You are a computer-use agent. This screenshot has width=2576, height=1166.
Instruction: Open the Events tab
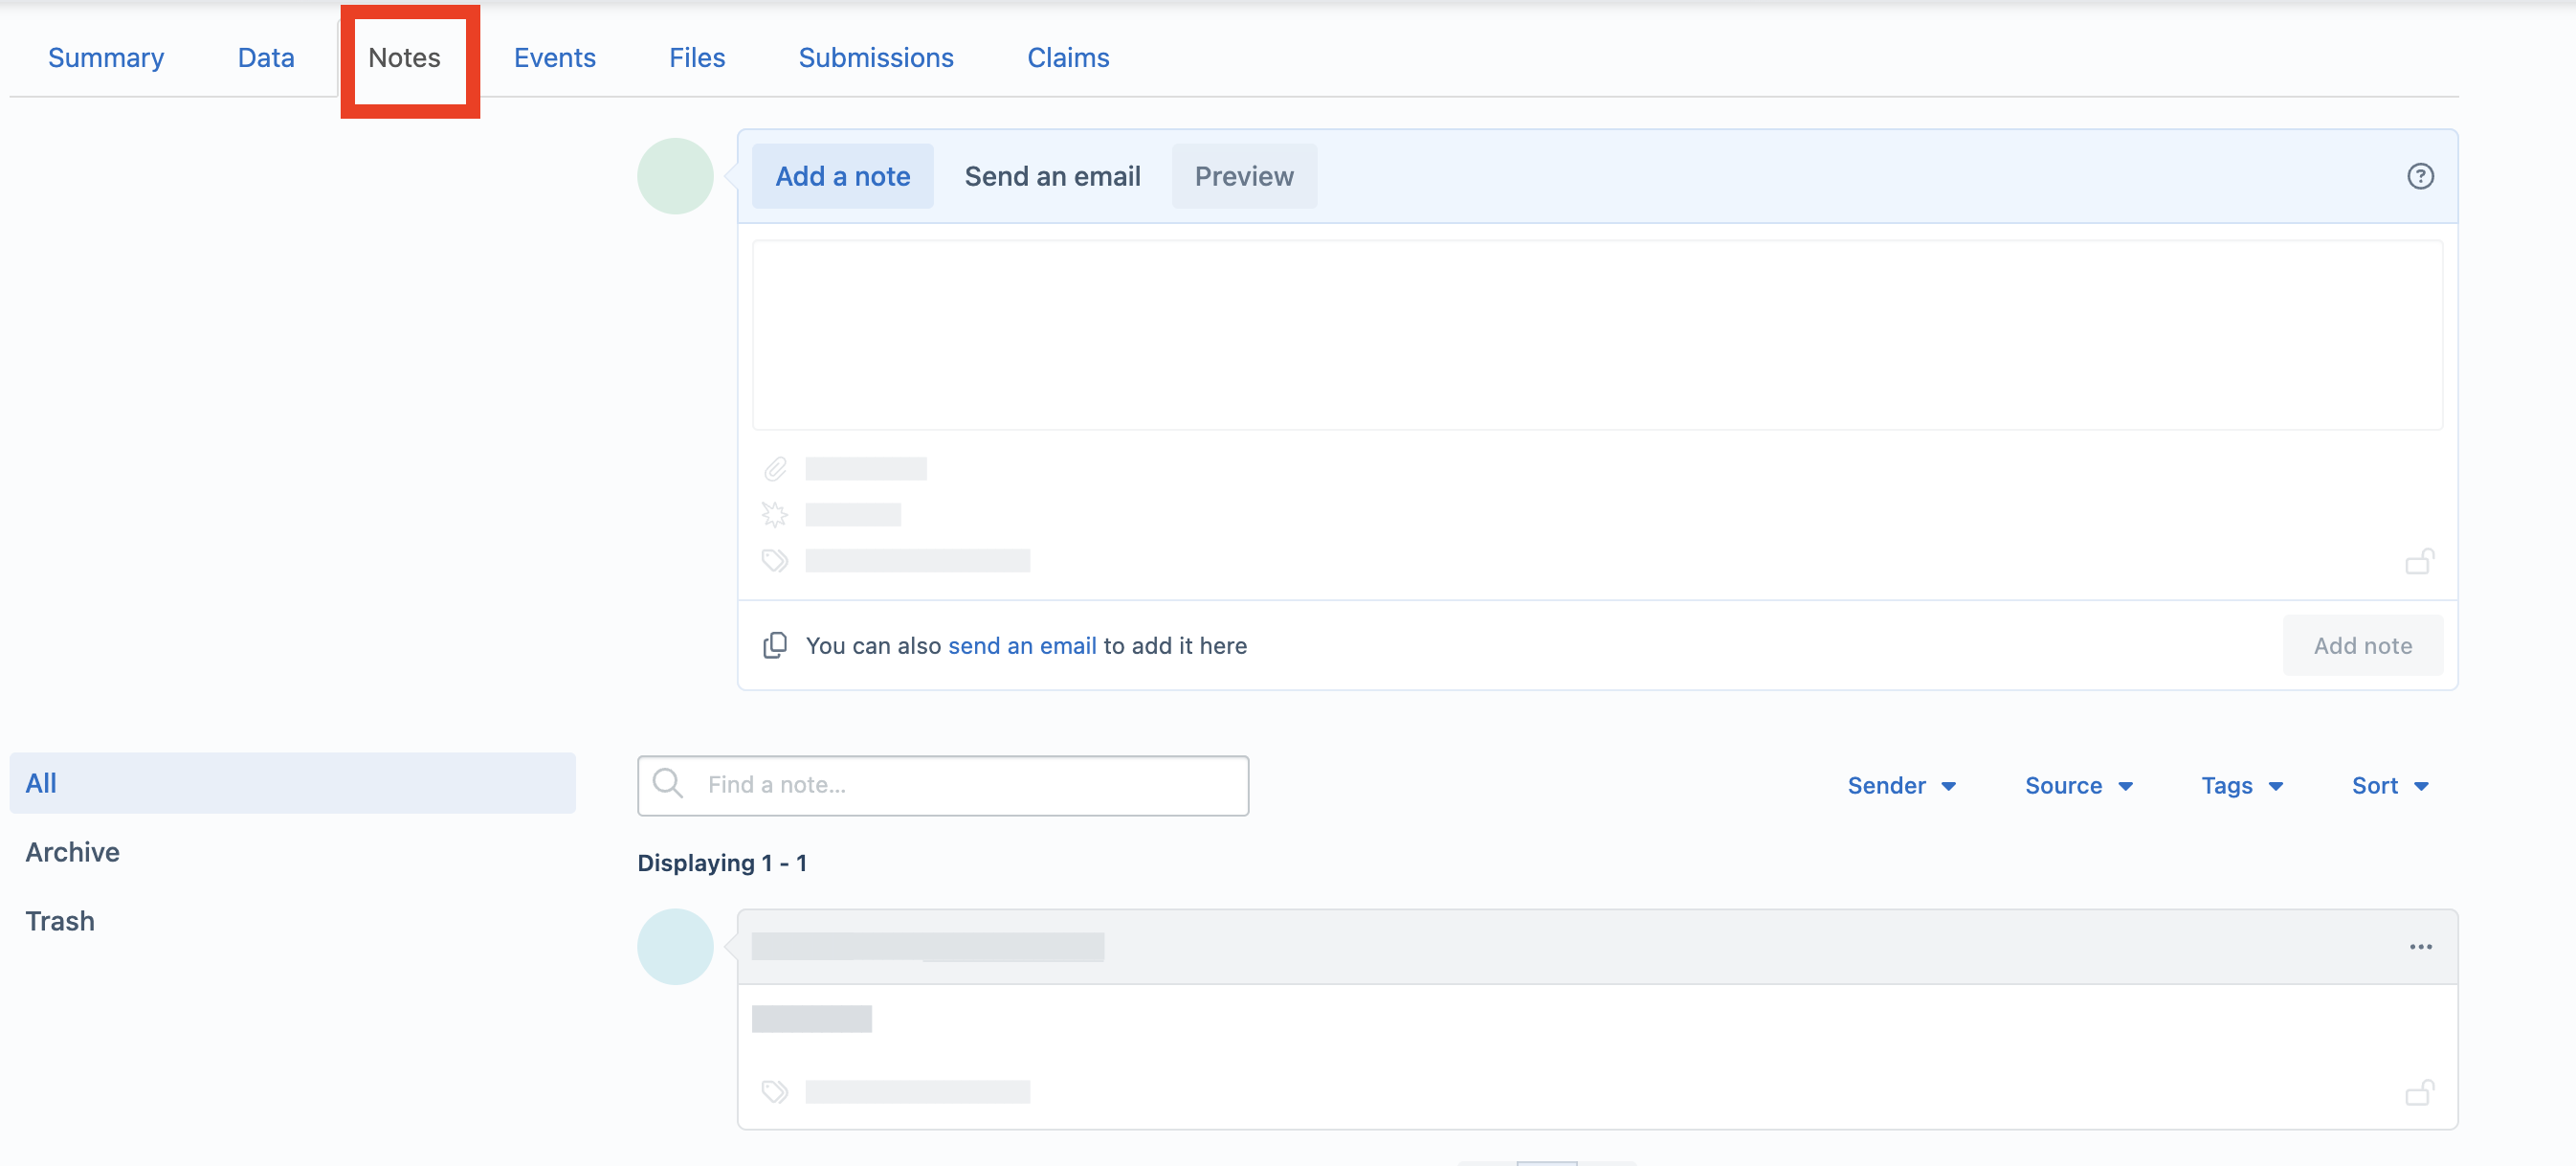tap(555, 58)
